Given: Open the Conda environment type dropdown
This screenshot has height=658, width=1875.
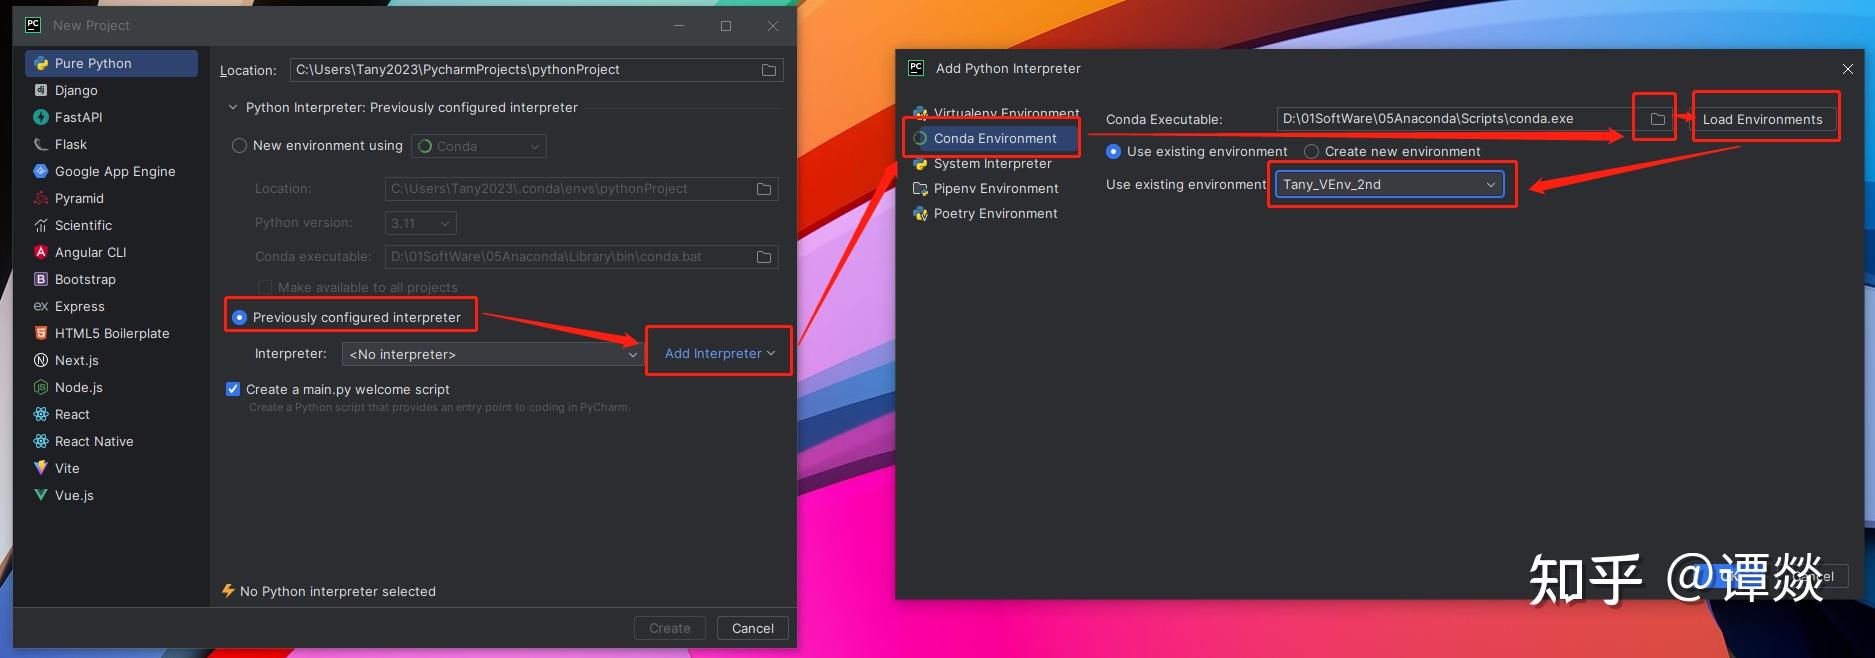Looking at the screenshot, I should [x=479, y=146].
